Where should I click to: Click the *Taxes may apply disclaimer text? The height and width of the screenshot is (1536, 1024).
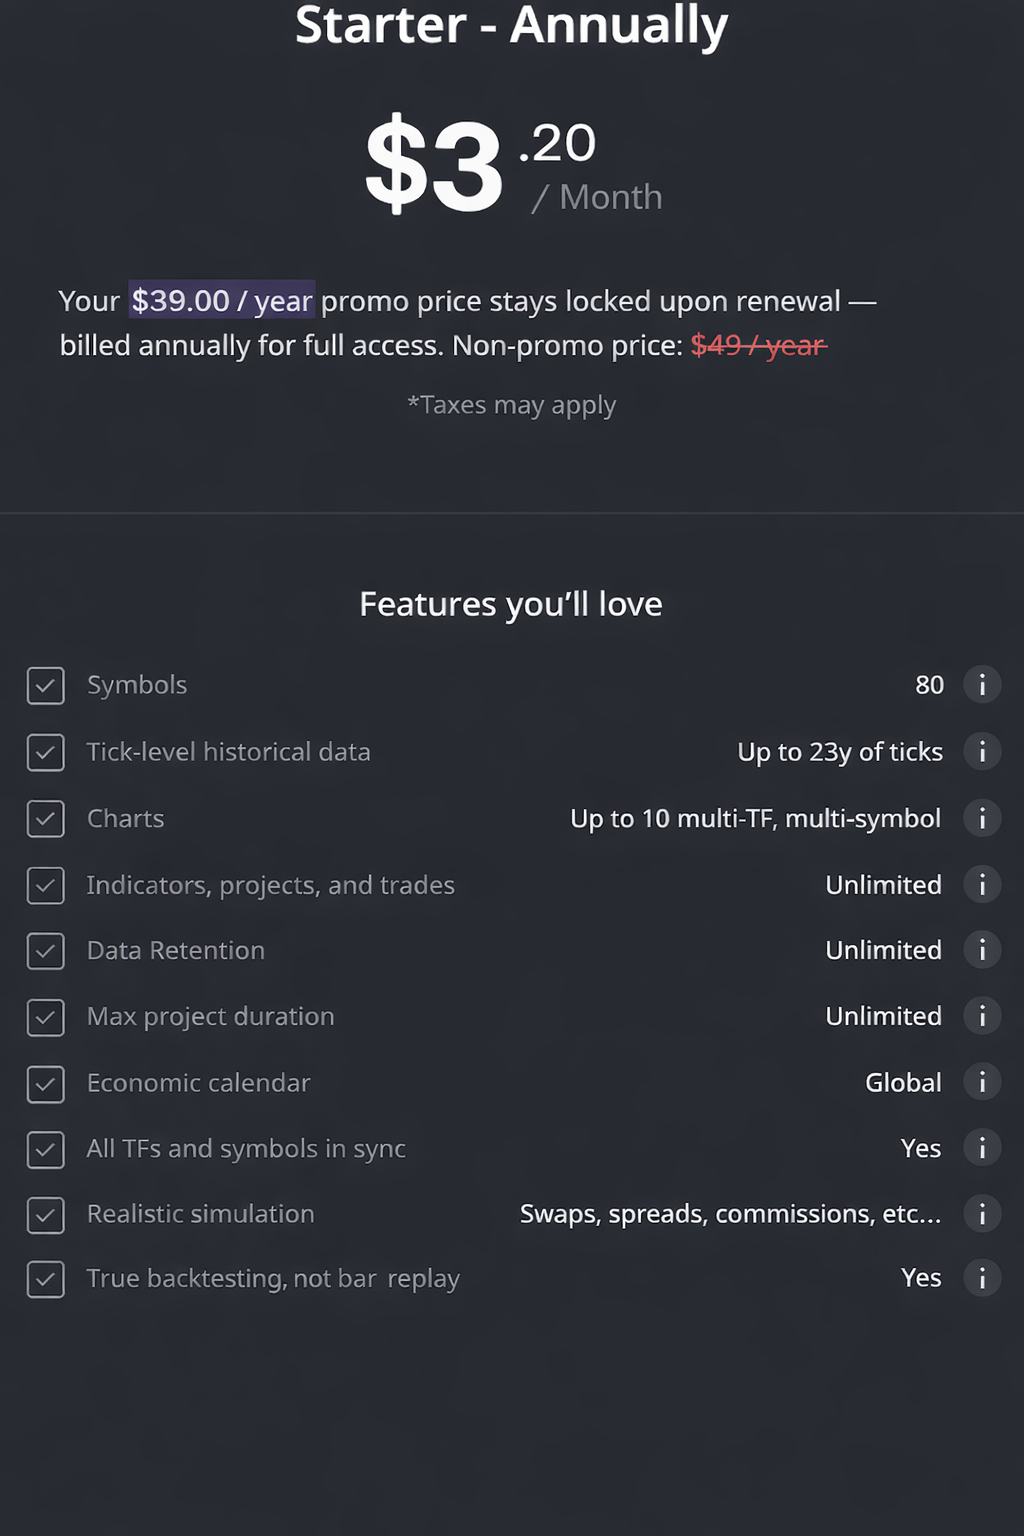click(x=511, y=404)
